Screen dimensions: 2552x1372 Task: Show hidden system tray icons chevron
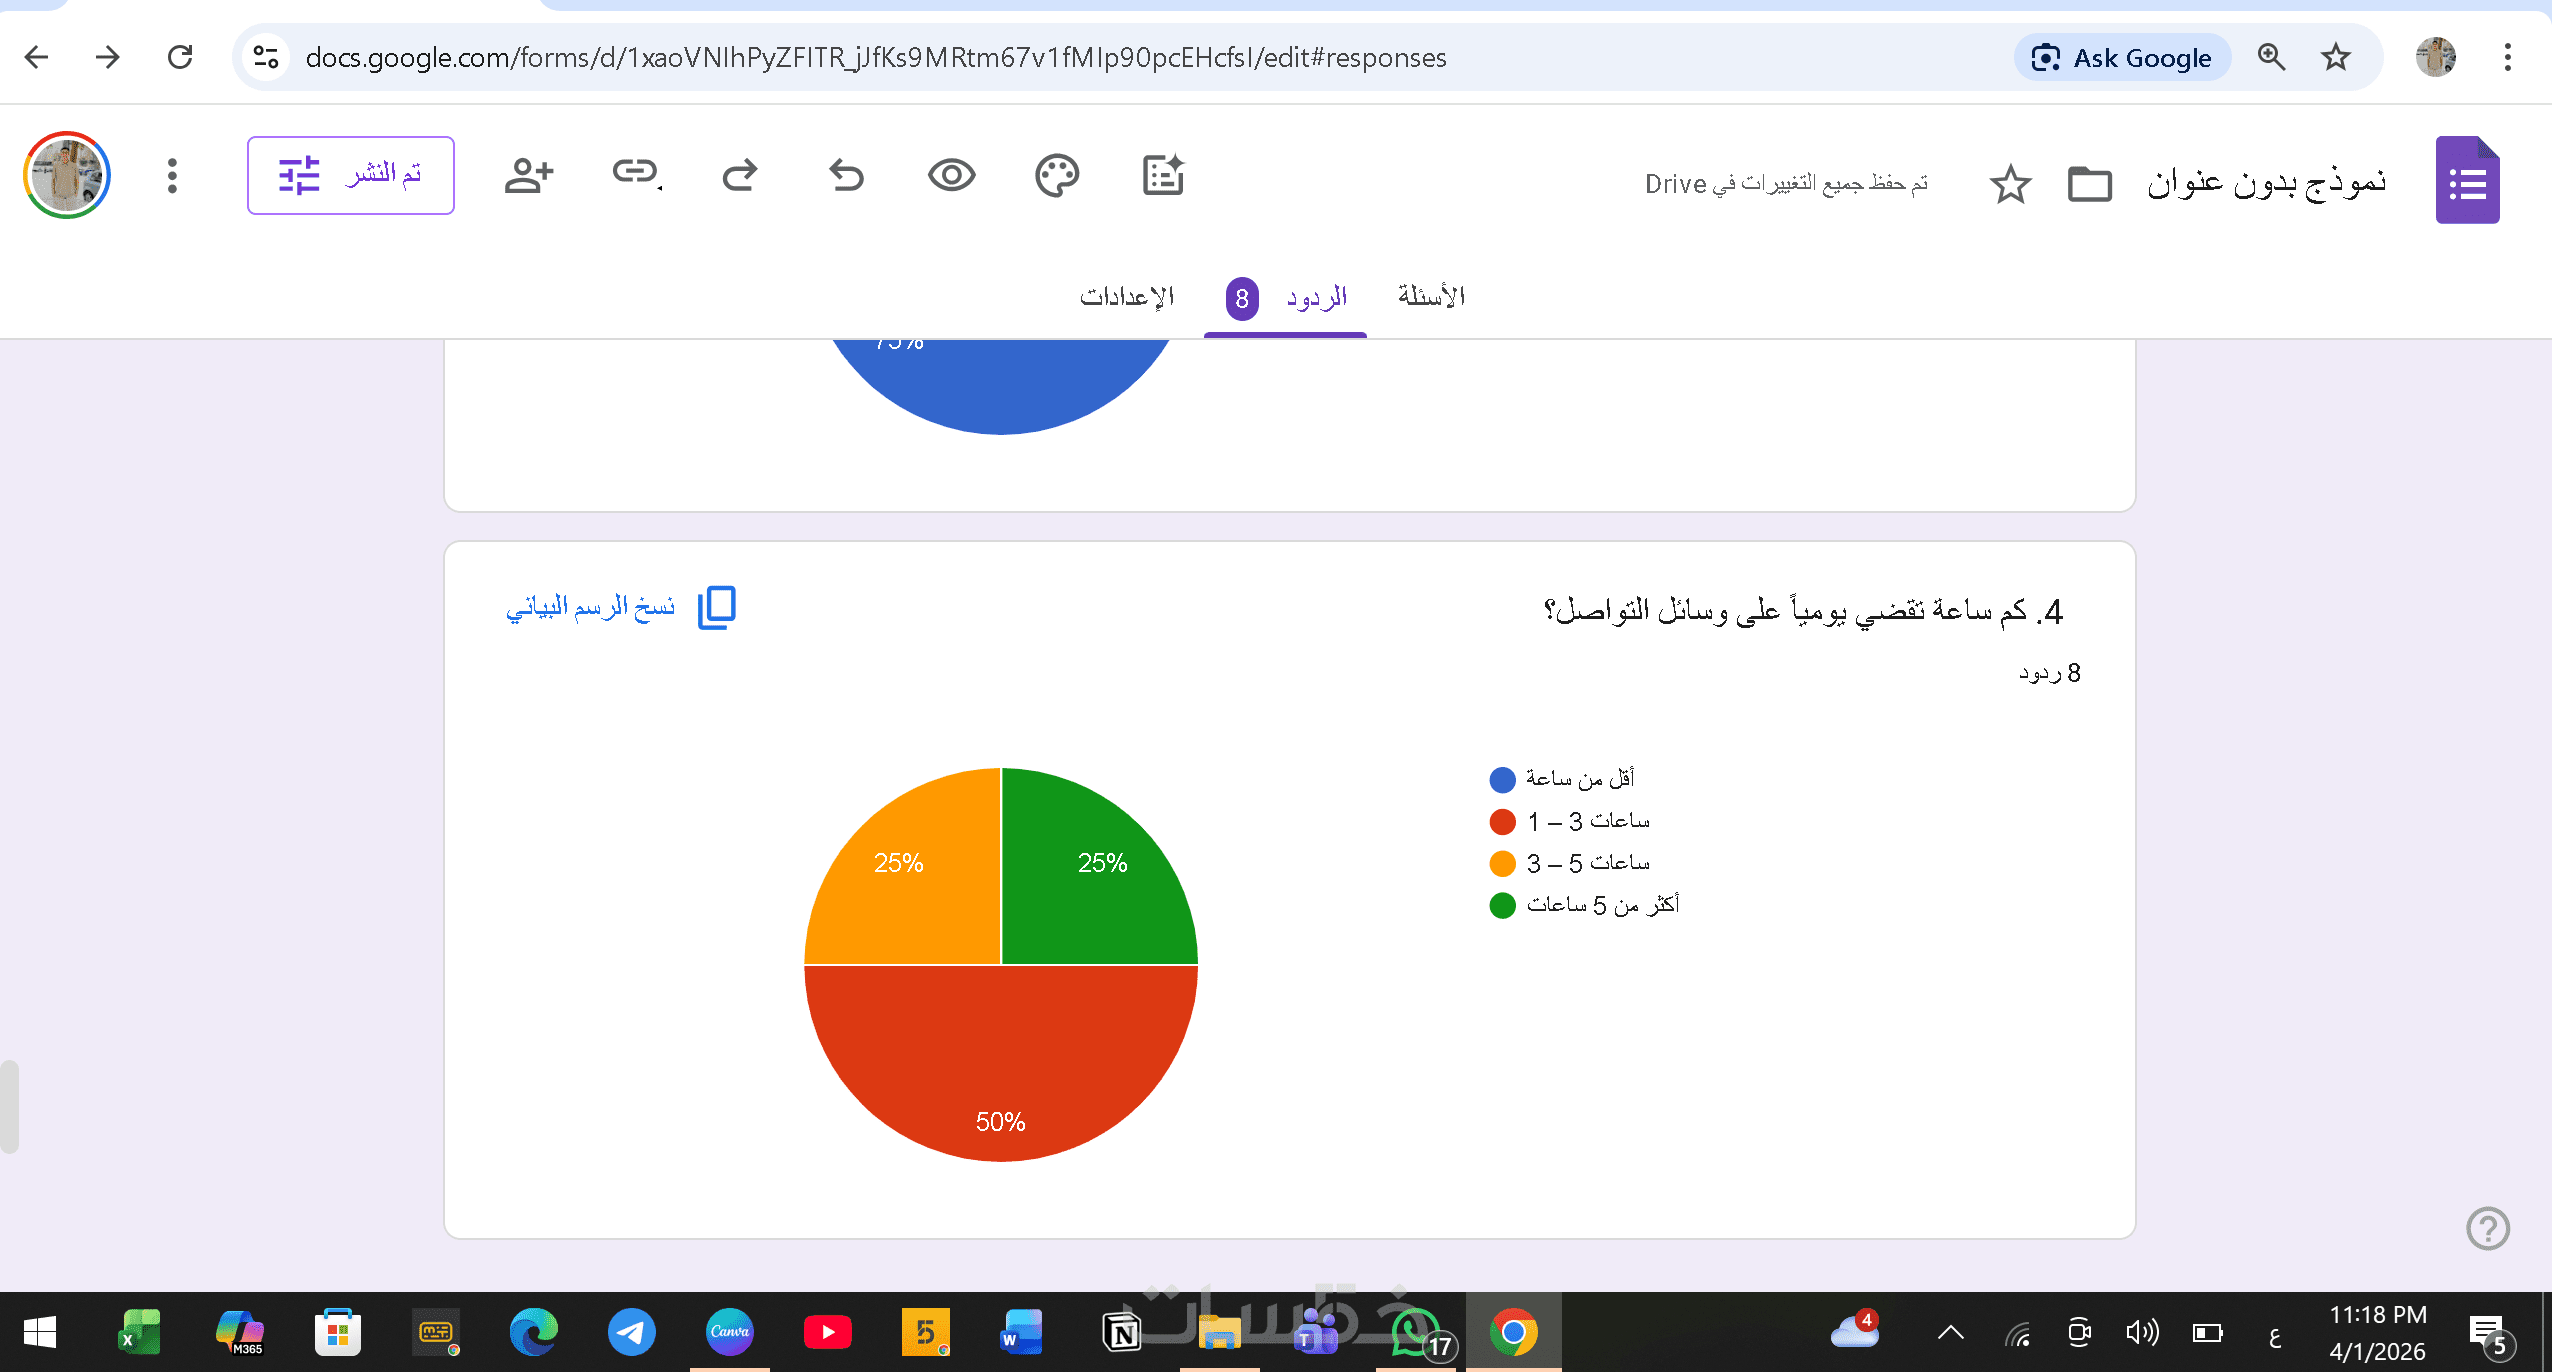(x=1950, y=1332)
